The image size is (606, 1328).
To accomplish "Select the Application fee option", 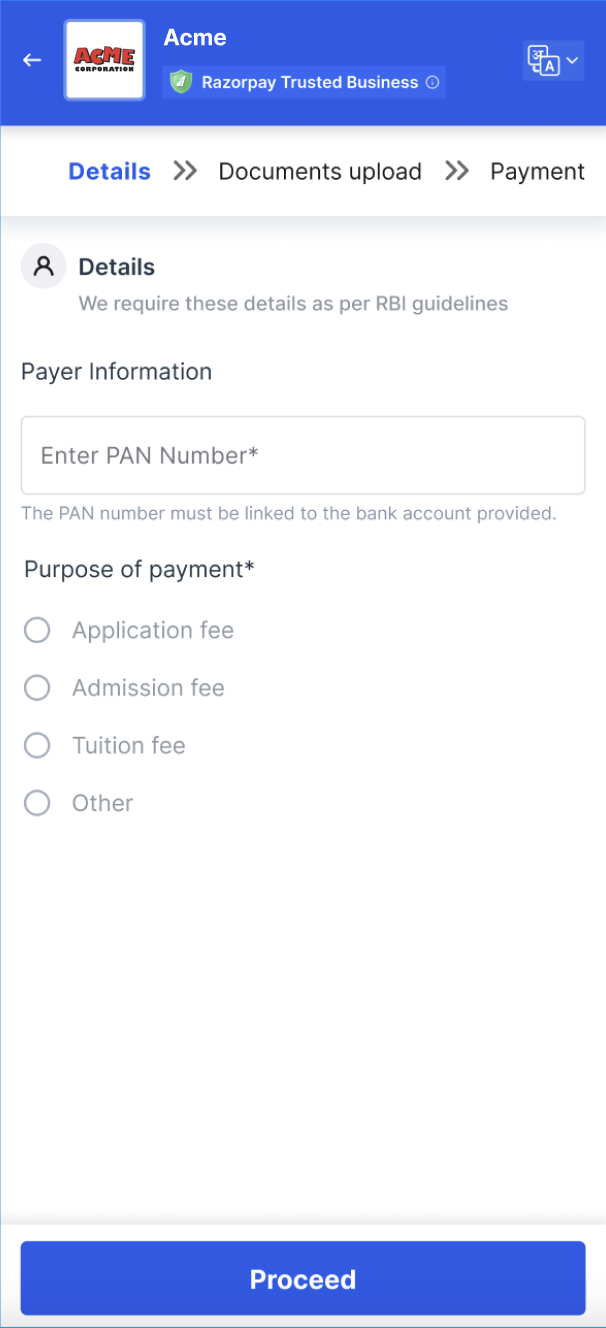I will pos(37,630).
